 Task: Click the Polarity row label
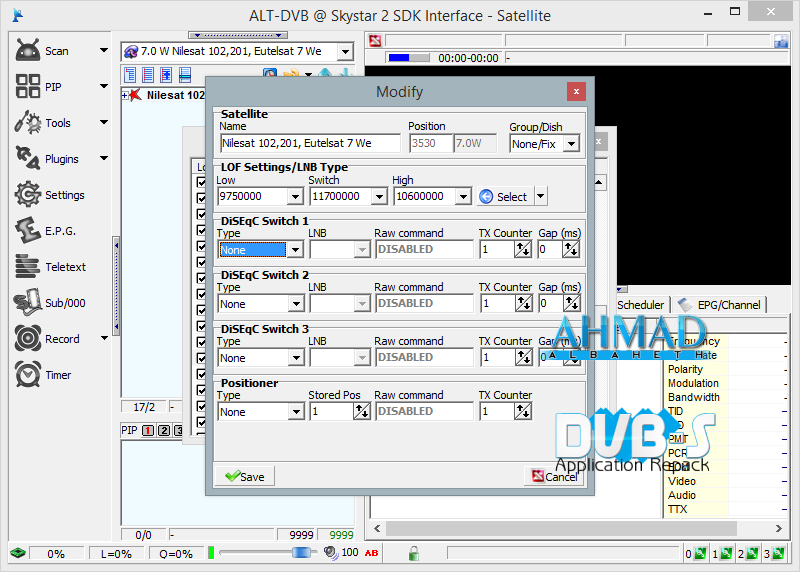[685, 369]
